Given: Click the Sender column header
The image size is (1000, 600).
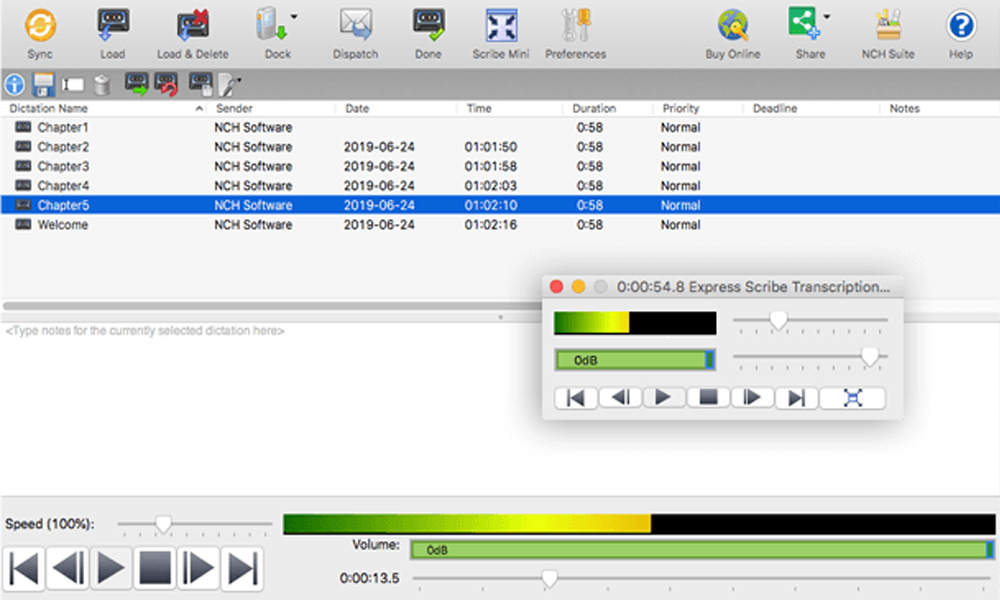Looking at the screenshot, I should coord(234,108).
